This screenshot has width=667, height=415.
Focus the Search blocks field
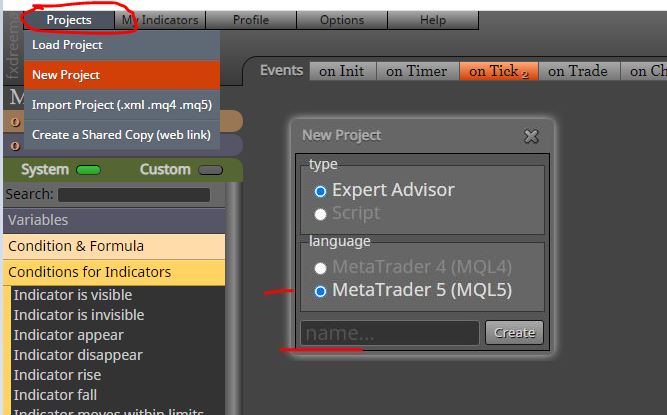click(134, 195)
